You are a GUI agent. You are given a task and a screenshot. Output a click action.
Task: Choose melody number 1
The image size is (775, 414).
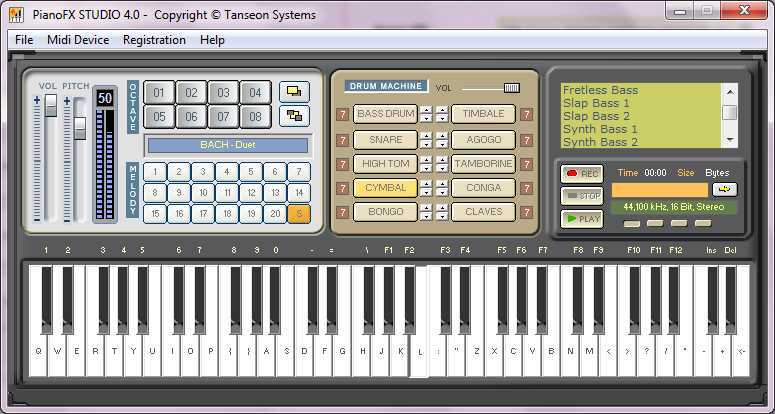click(x=155, y=172)
